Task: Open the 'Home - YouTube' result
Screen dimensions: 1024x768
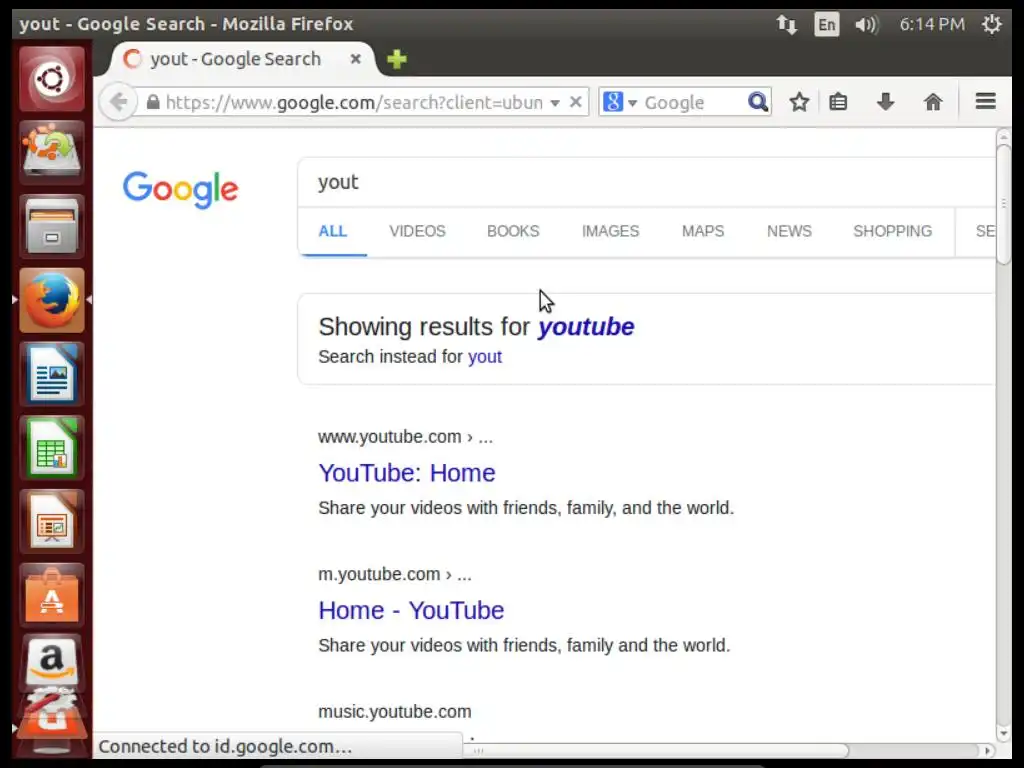Action: click(411, 611)
